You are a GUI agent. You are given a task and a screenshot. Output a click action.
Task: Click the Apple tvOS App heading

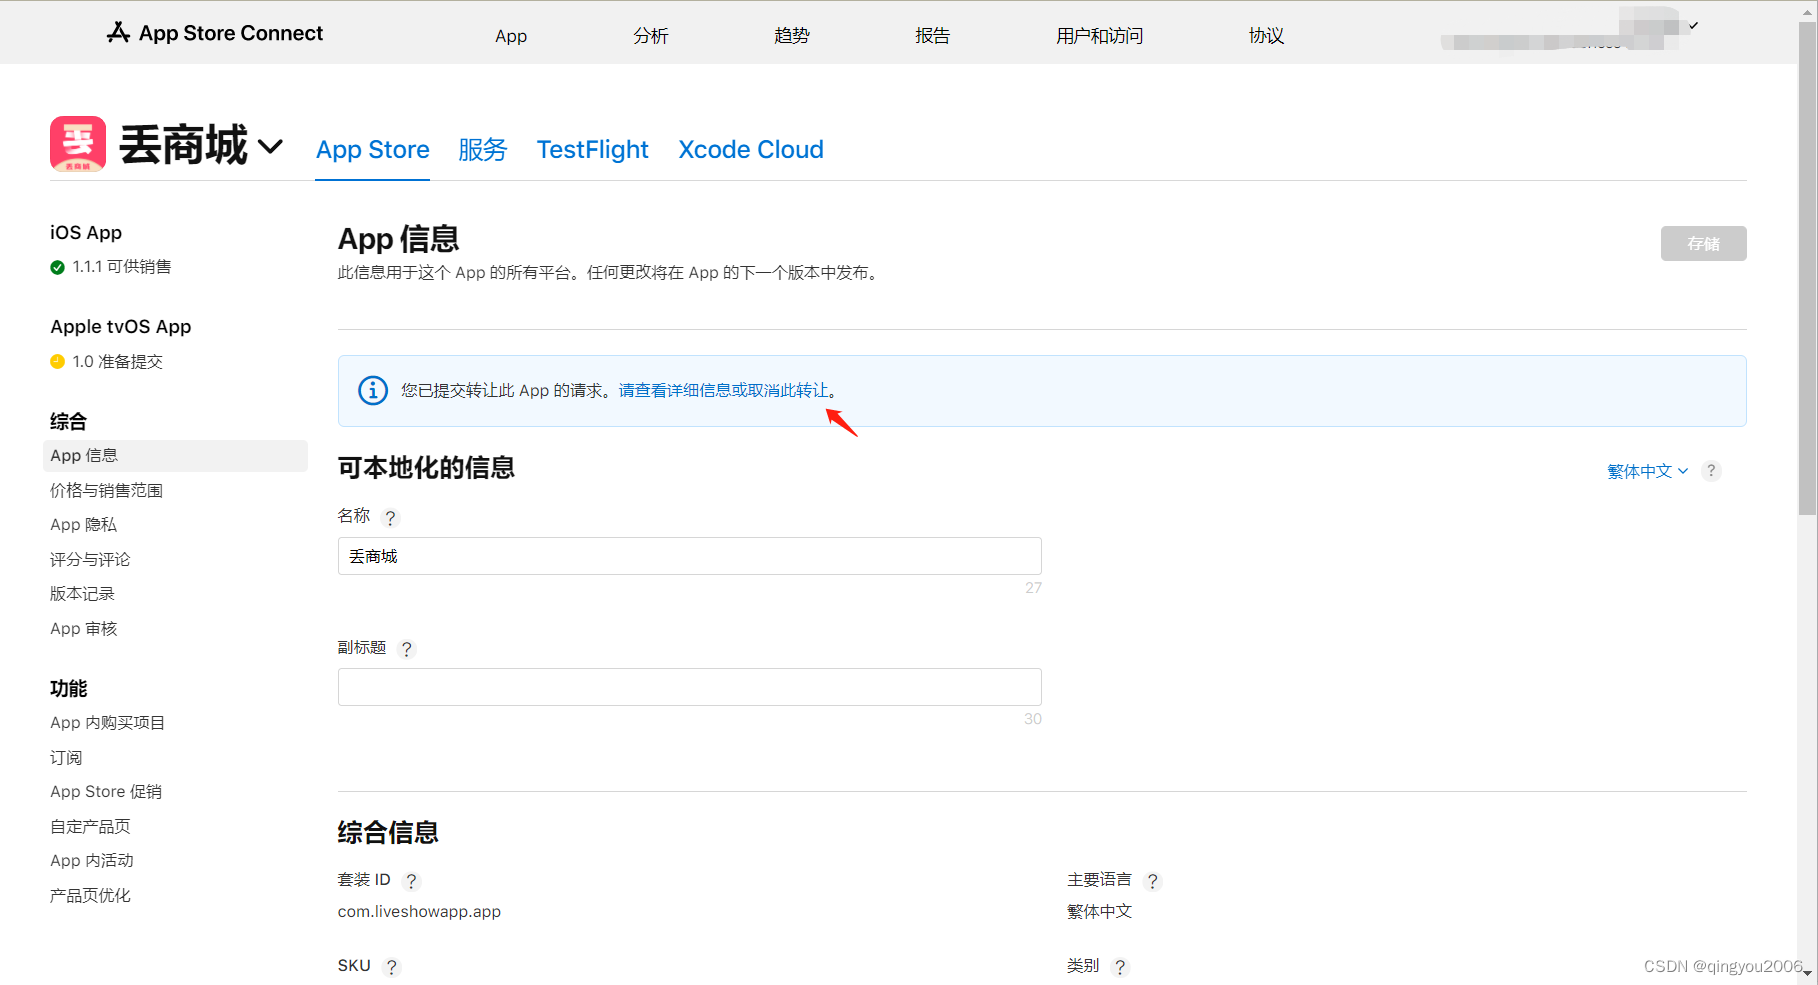pyautogui.click(x=121, y=327)
